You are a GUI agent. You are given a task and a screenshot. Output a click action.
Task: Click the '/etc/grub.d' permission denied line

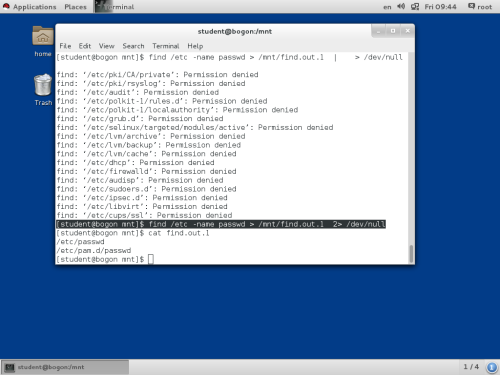point(140,118)
